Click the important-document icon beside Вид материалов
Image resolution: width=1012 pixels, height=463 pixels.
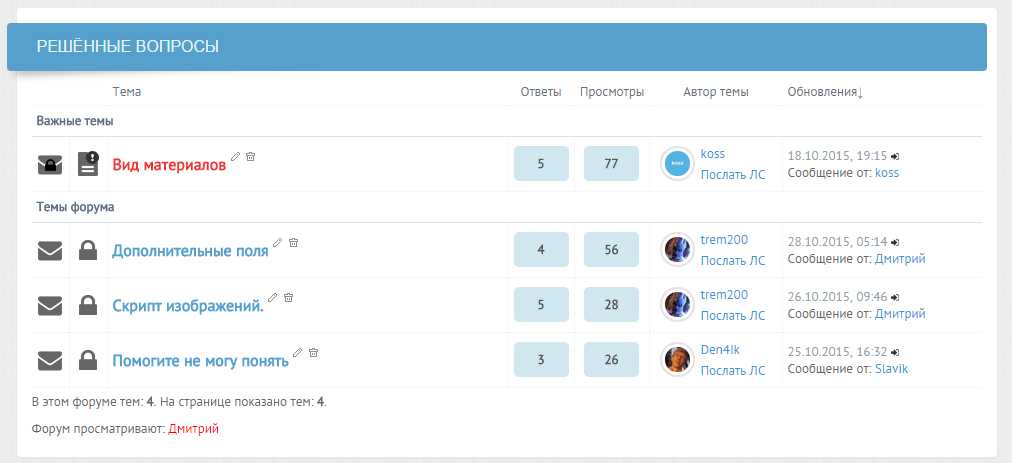coord(88,164)
